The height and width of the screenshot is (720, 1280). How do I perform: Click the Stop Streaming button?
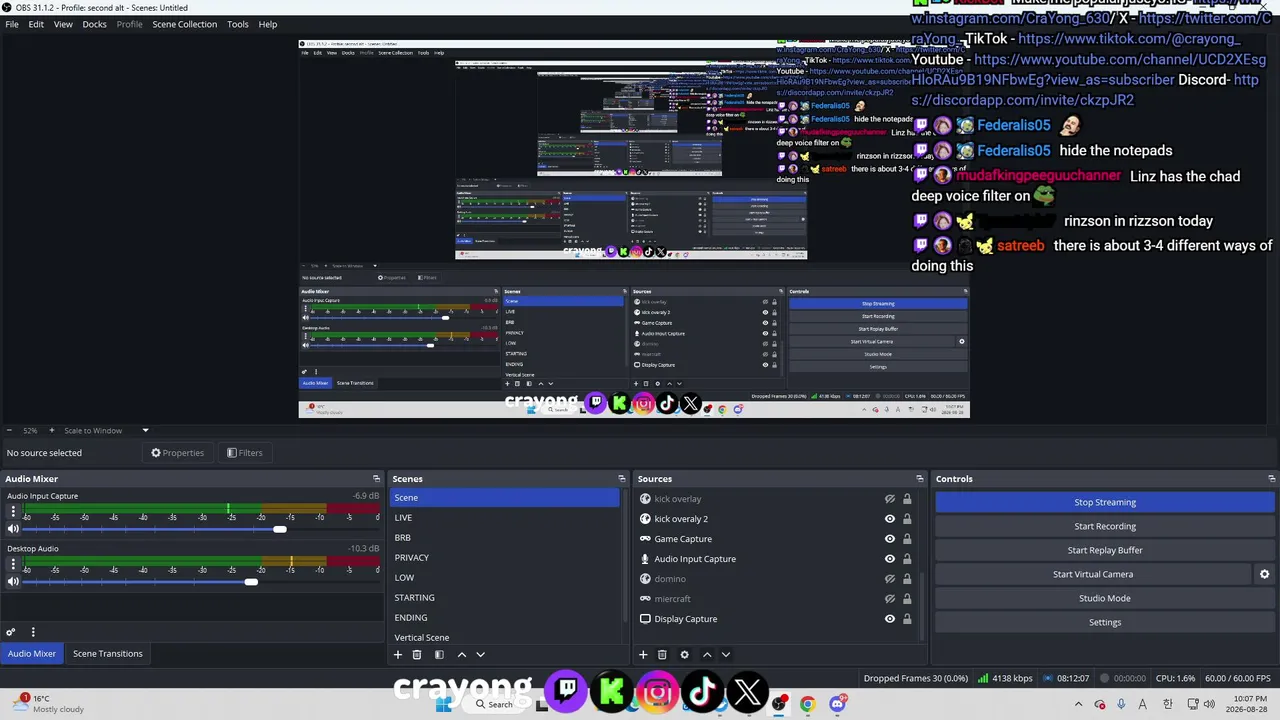pos(1105,502)
